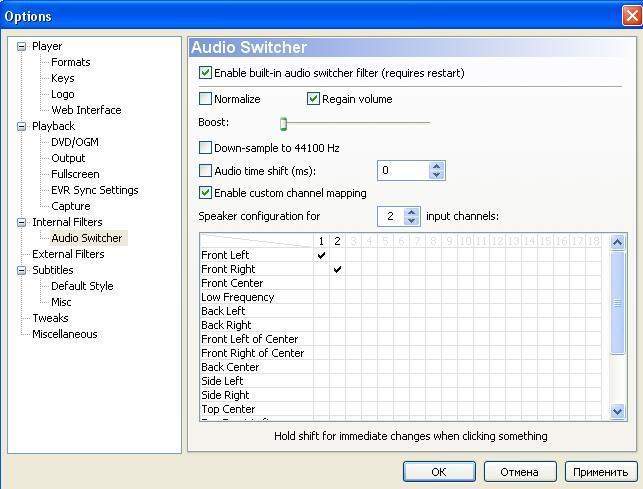Map Back Right to channel 2
The image size is (643, 489).
(x=337, y=325)
